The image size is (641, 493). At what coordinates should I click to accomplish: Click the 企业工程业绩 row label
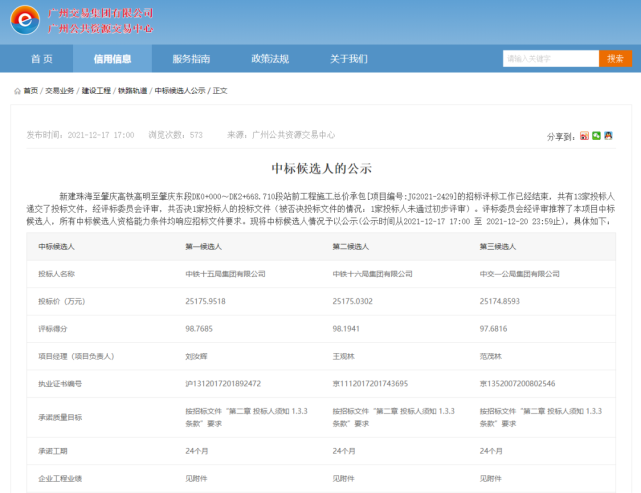tap(60, 479)
